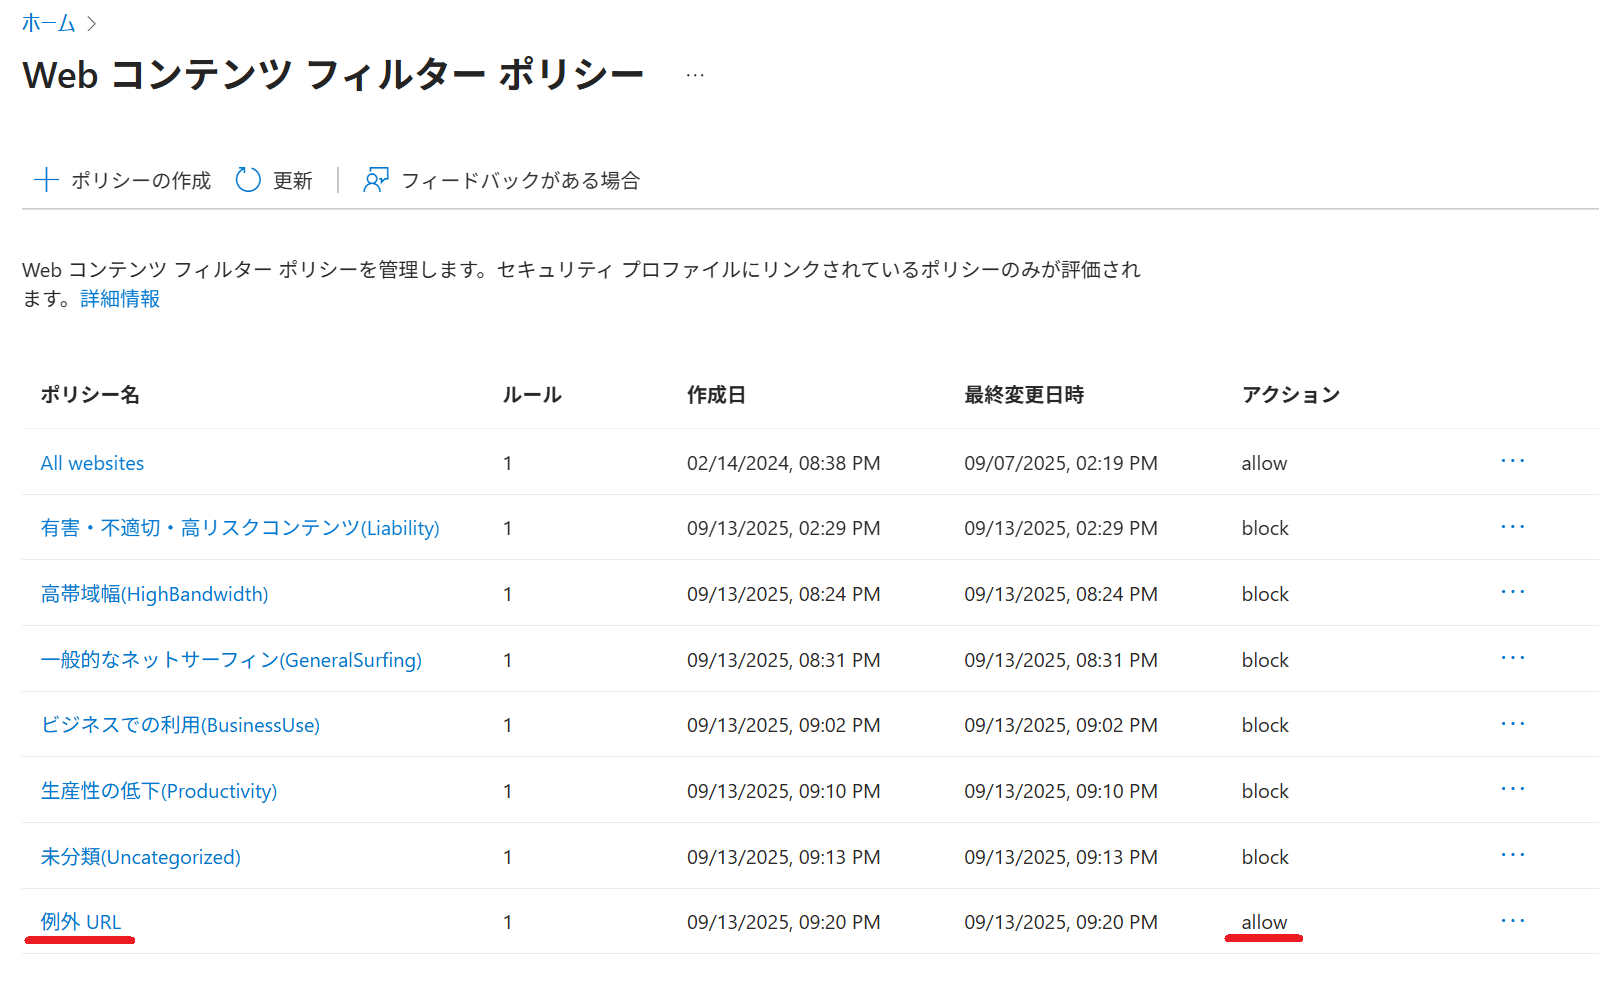Open more options for the 例外 URL row
Image resolution: width=1606 pixels, height=995 pixels.
click(x=1513, y=921)
